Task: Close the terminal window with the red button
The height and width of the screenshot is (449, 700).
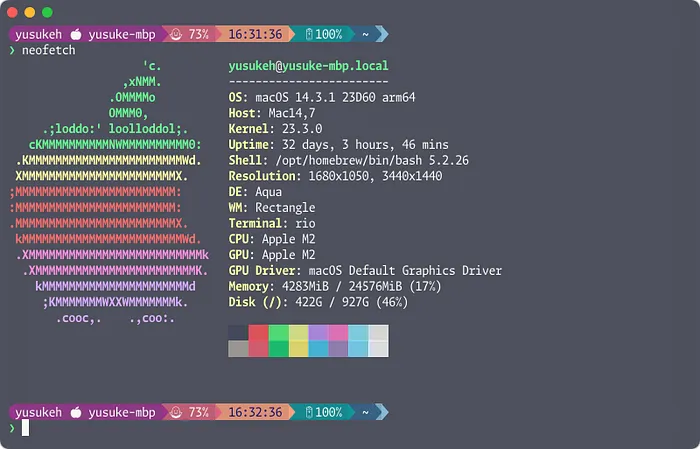Action: click(x=12, y=12)
